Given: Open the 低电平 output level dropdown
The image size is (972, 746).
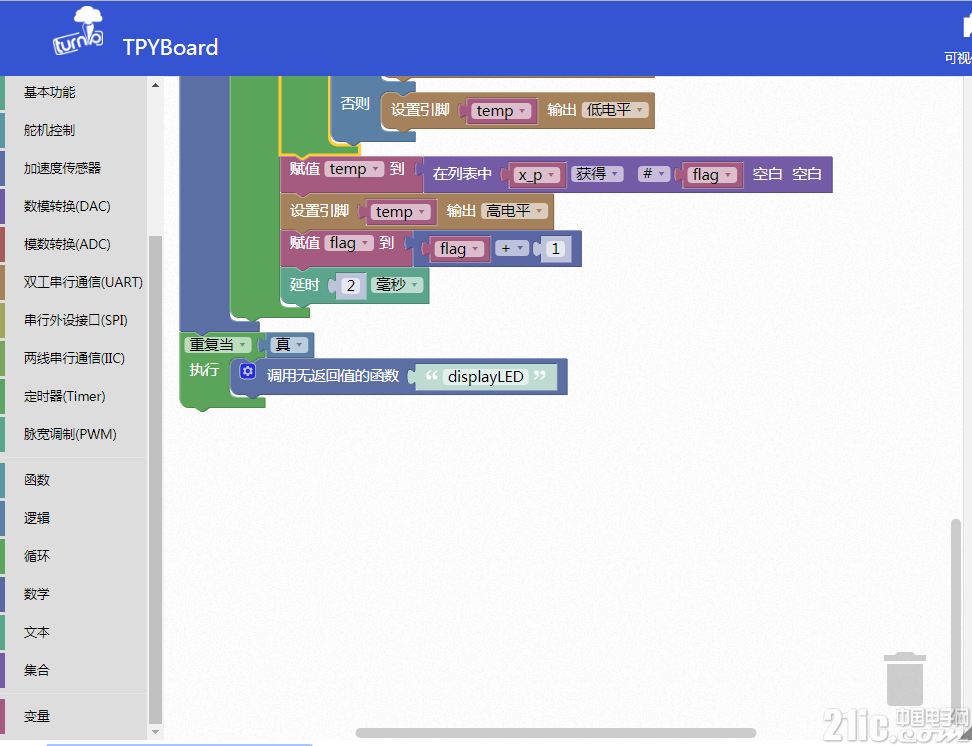Looking at the screenshot, I should [616, 110].
